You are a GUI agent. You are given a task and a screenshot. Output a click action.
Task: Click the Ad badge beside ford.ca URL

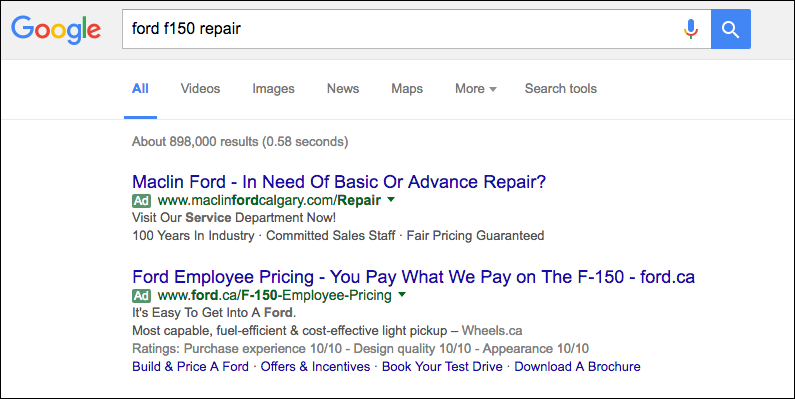coord(141,296)
